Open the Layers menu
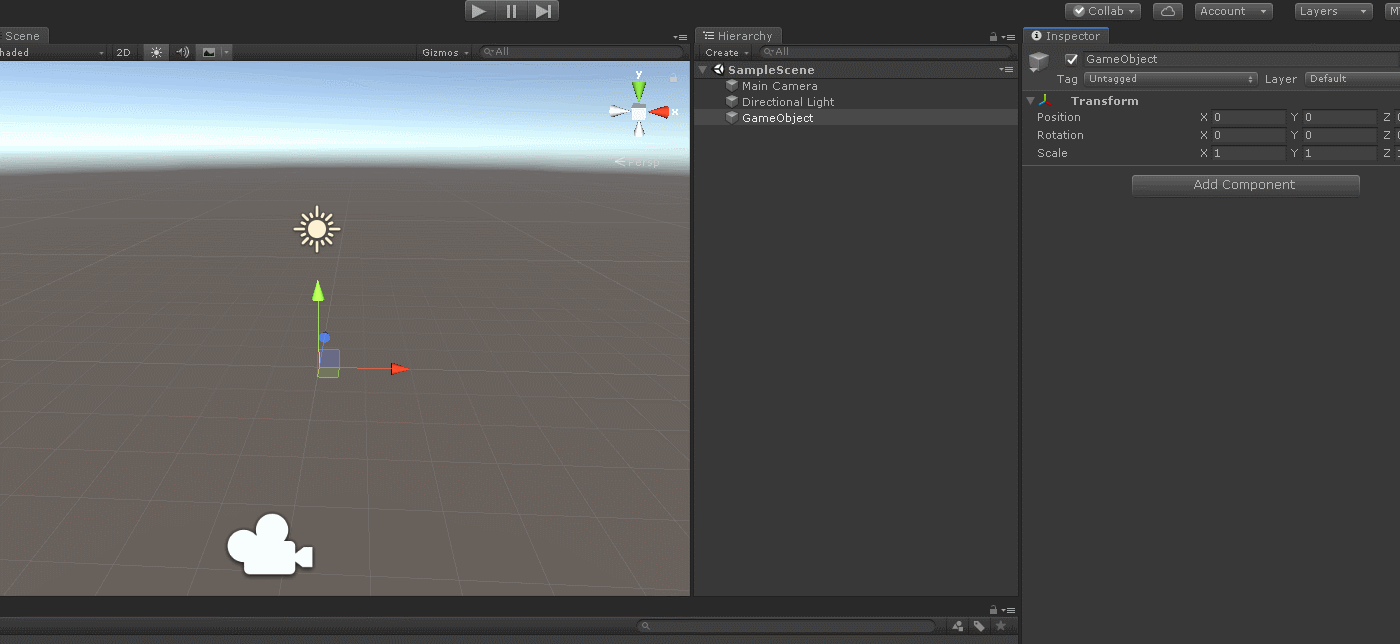Viewport: 1400px width, 644px height. pyautogui.click(x=1332, y=11)
